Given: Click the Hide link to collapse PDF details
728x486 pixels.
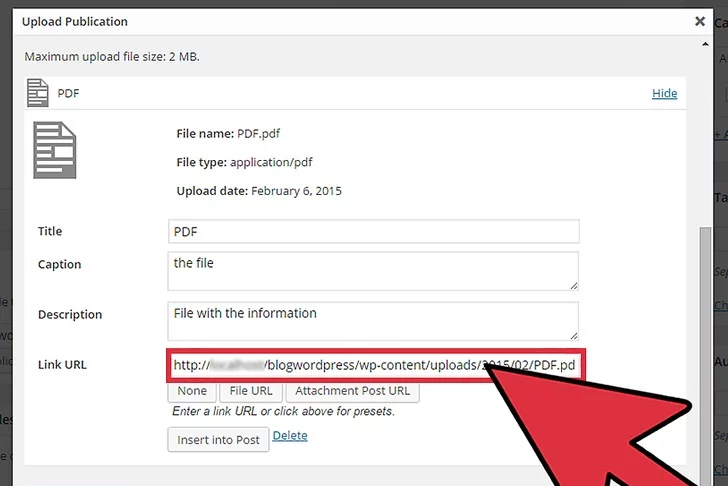Looking at the screenshot, I should (x=664, y=93).
